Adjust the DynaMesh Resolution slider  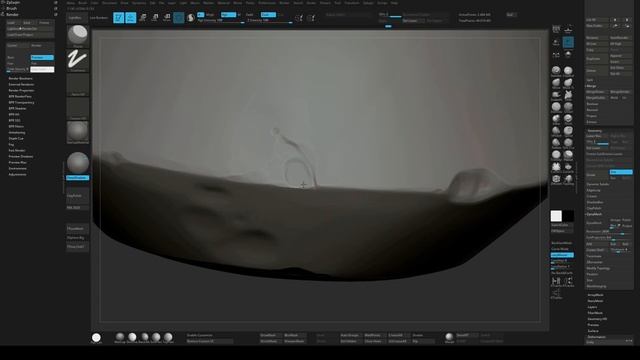coord(609,231)
